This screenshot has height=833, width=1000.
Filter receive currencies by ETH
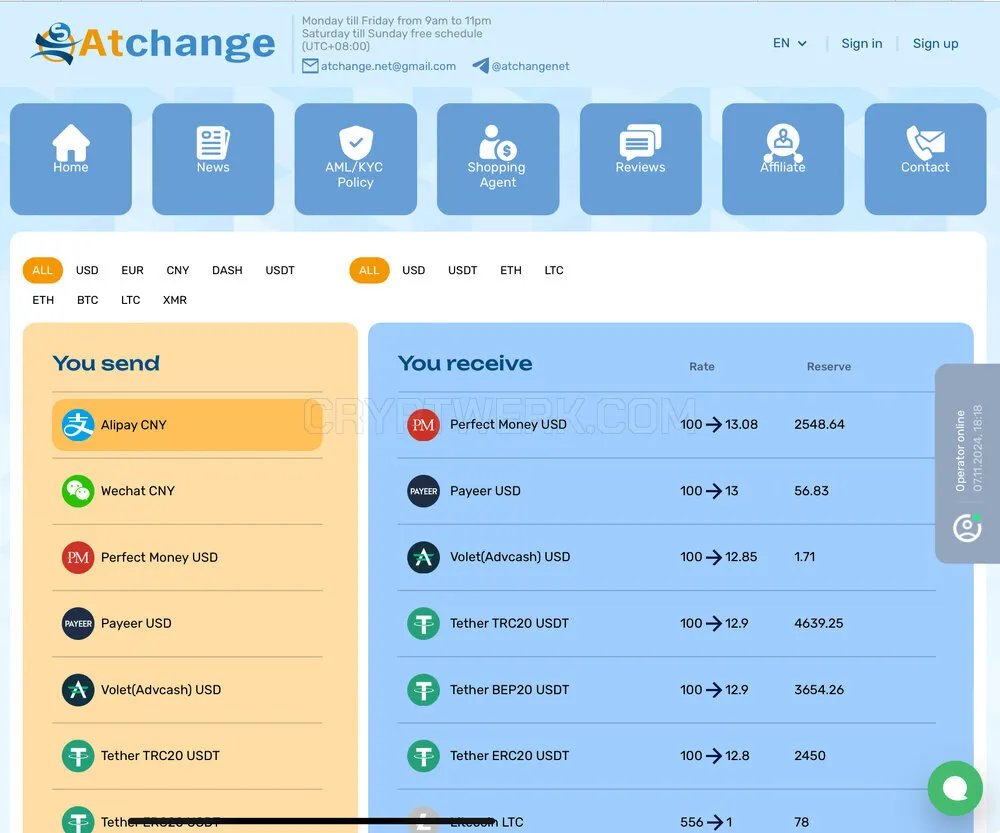click(511, 270)
